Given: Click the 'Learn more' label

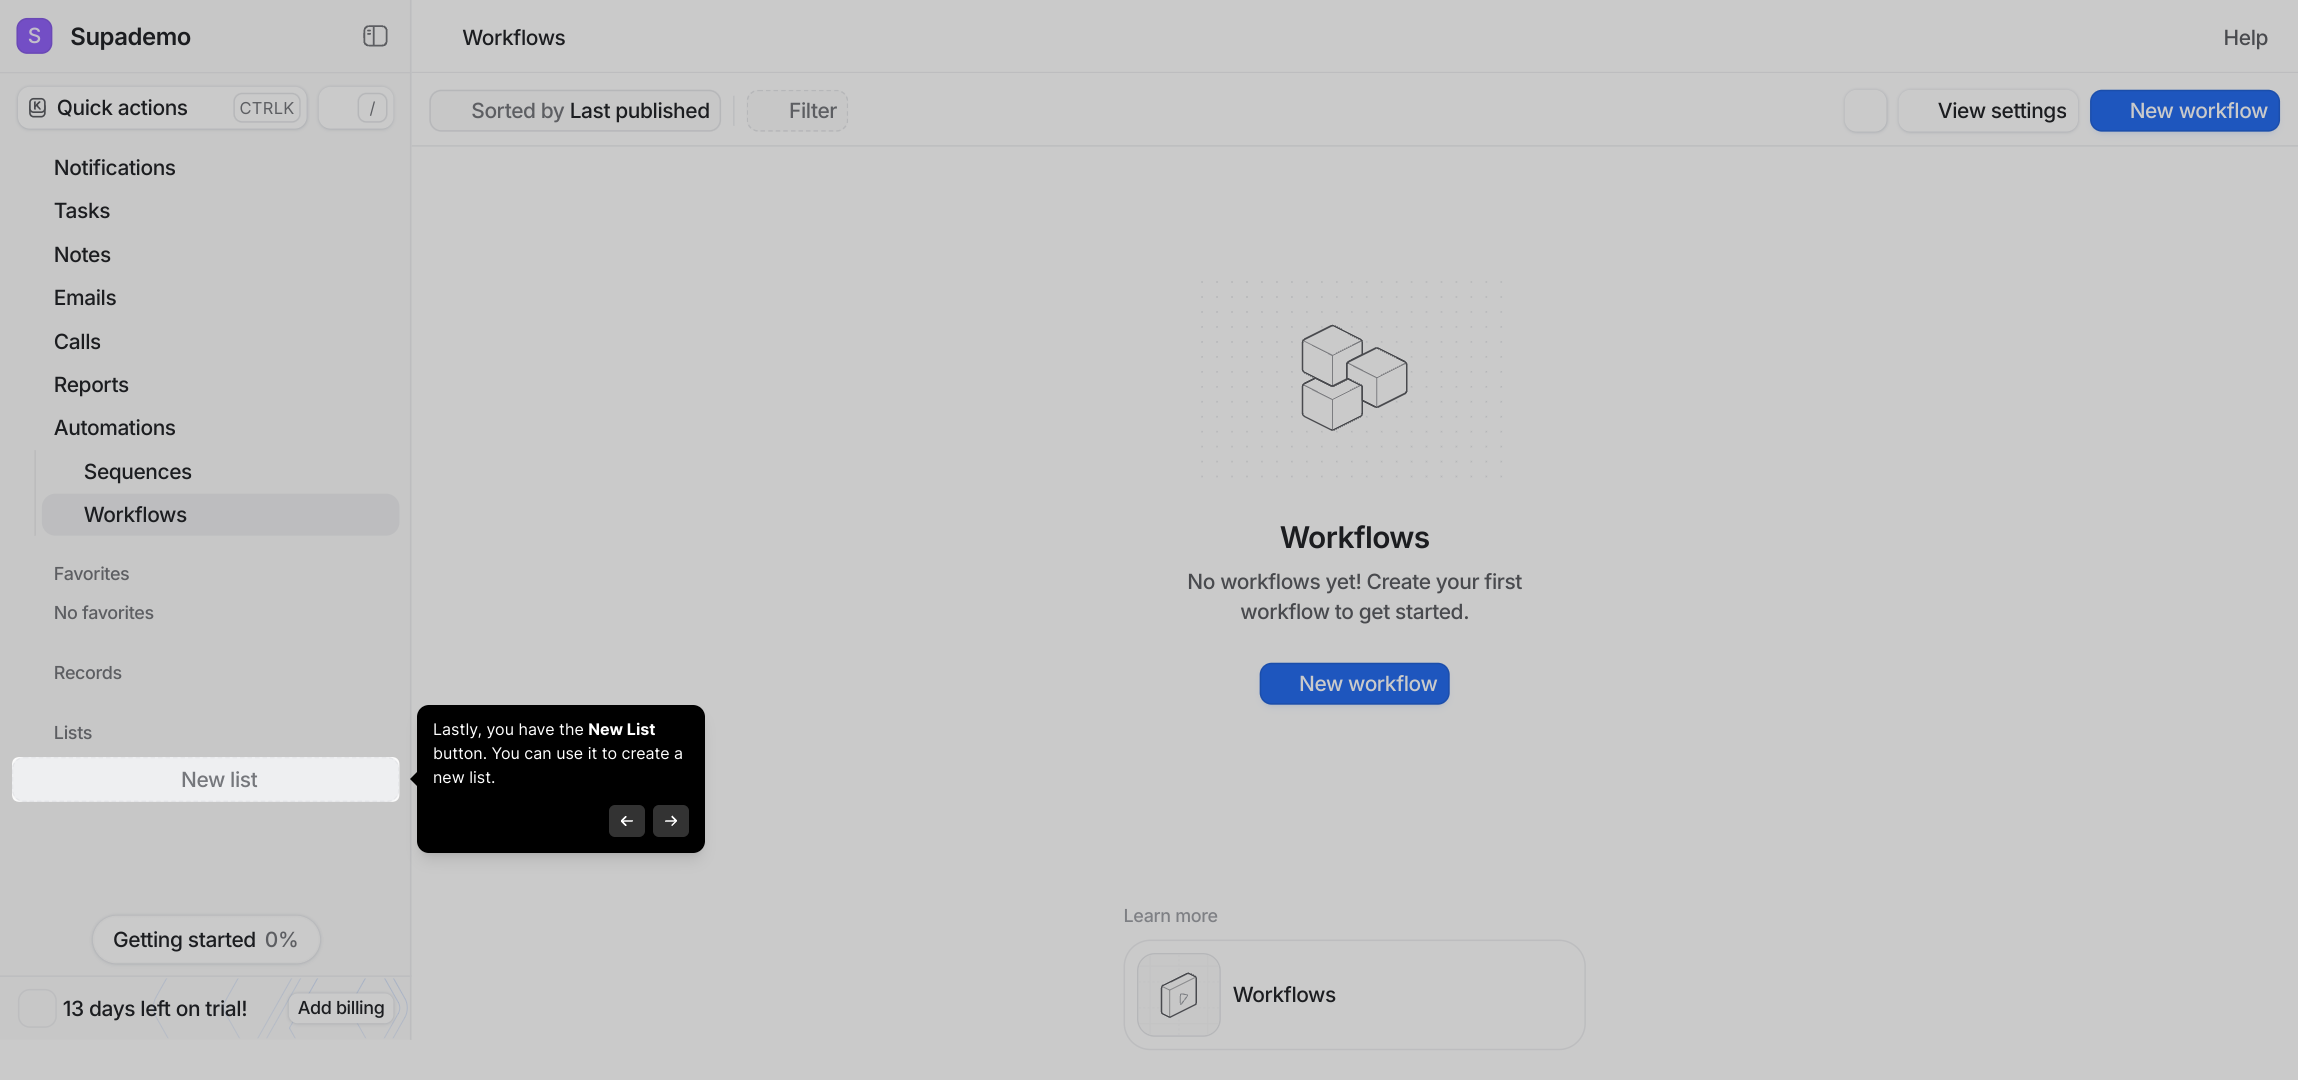Looking at the screenshot, I should pyautogui.click(x=1170, y=916).
